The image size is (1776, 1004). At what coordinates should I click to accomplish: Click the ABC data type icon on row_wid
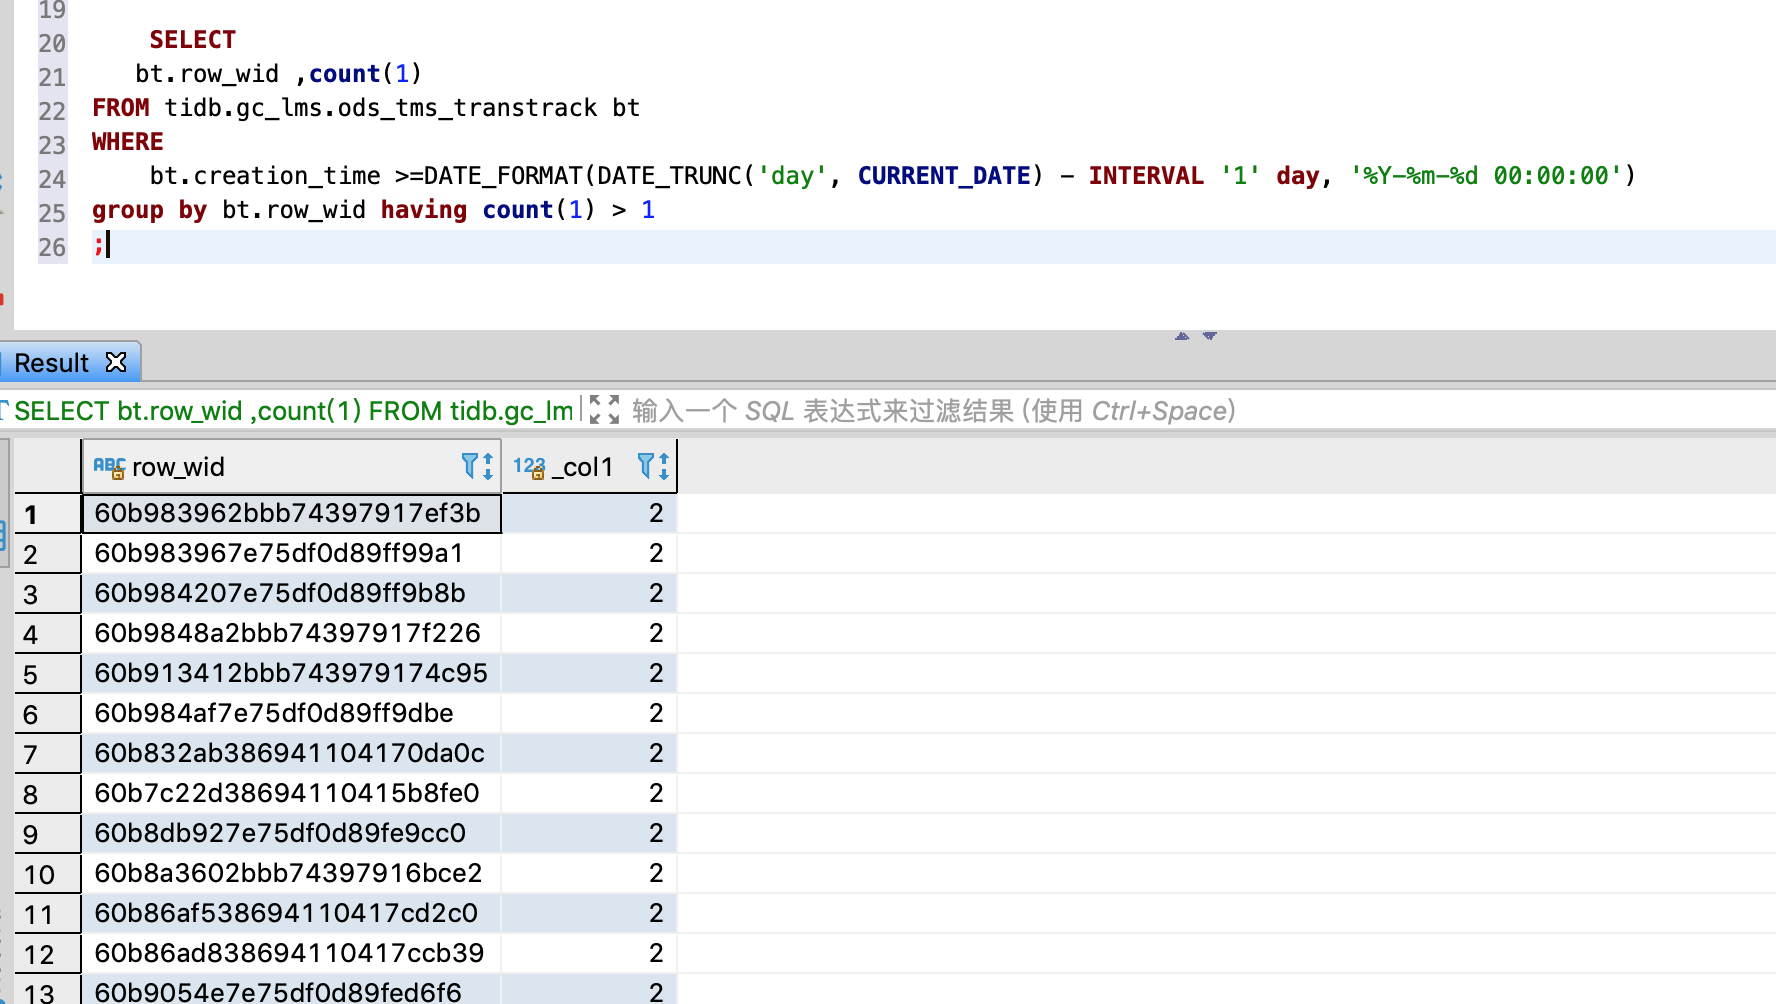point(109,467)
